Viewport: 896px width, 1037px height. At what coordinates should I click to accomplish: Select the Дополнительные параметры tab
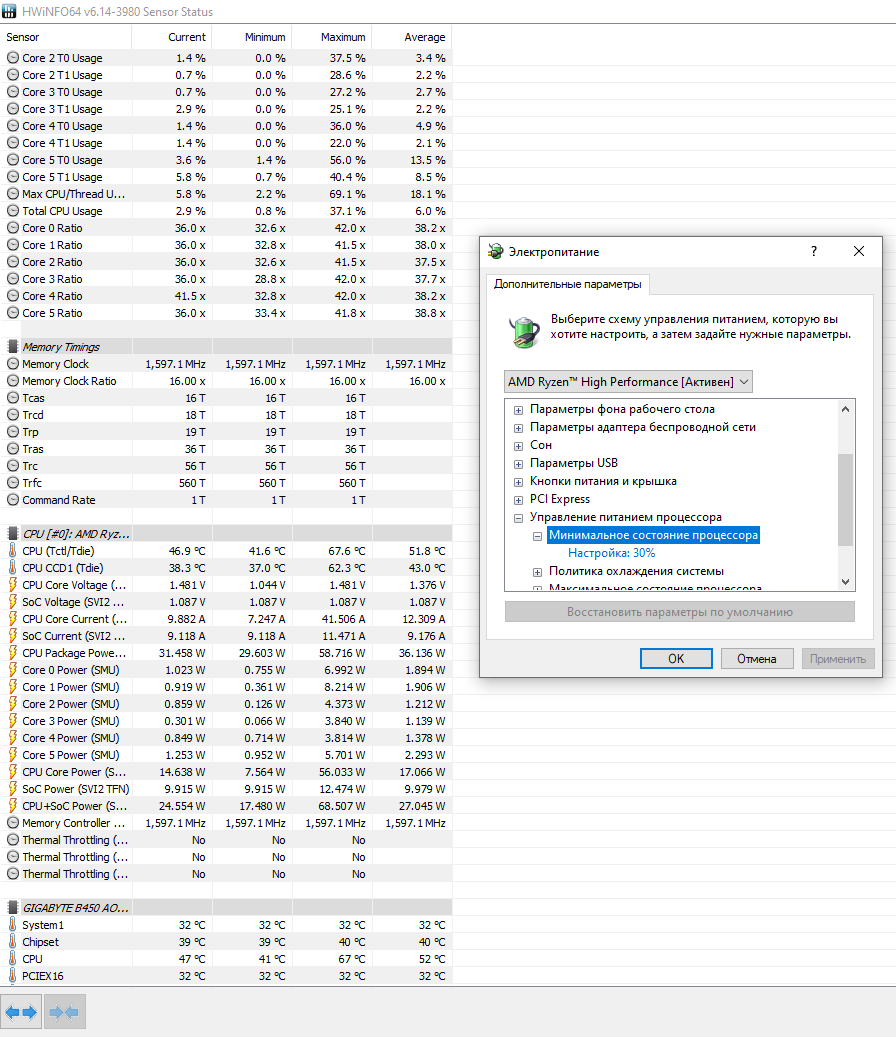click(x=567, y=284)
